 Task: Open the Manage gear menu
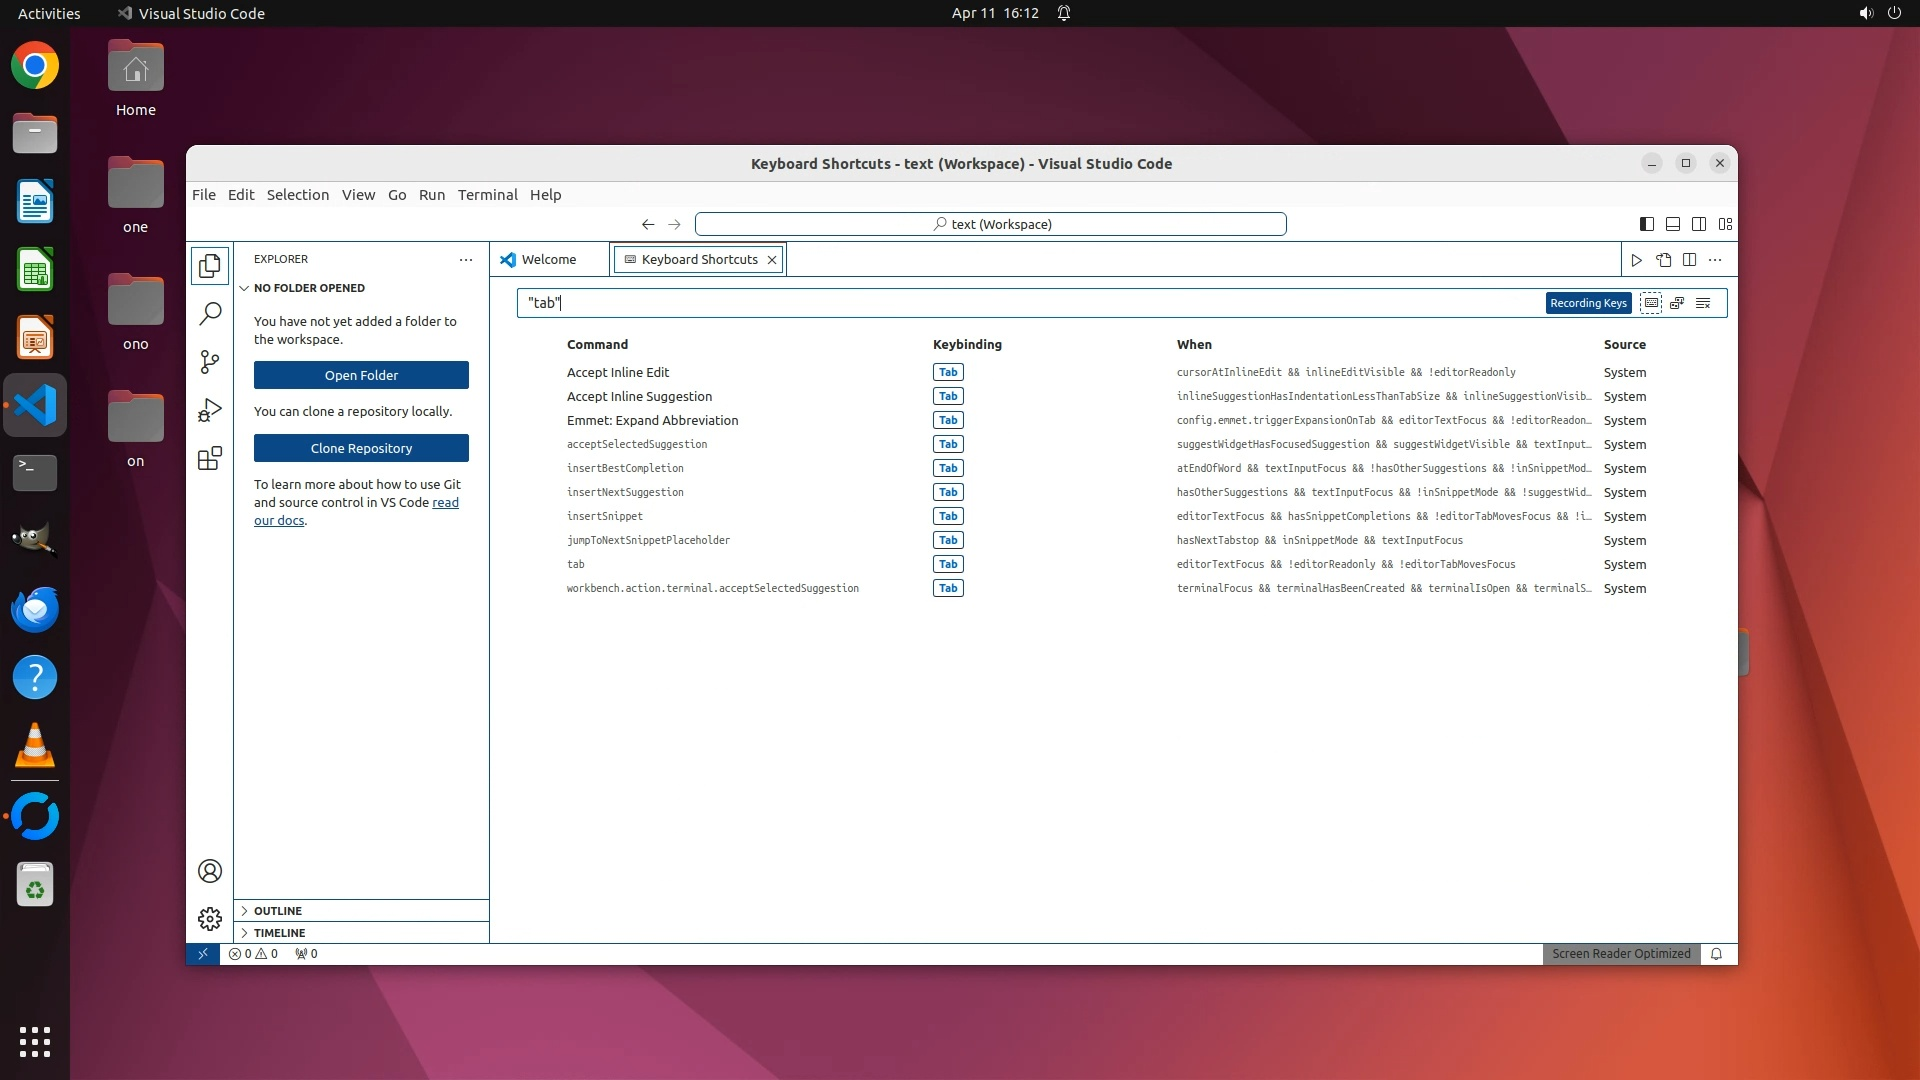210,919
